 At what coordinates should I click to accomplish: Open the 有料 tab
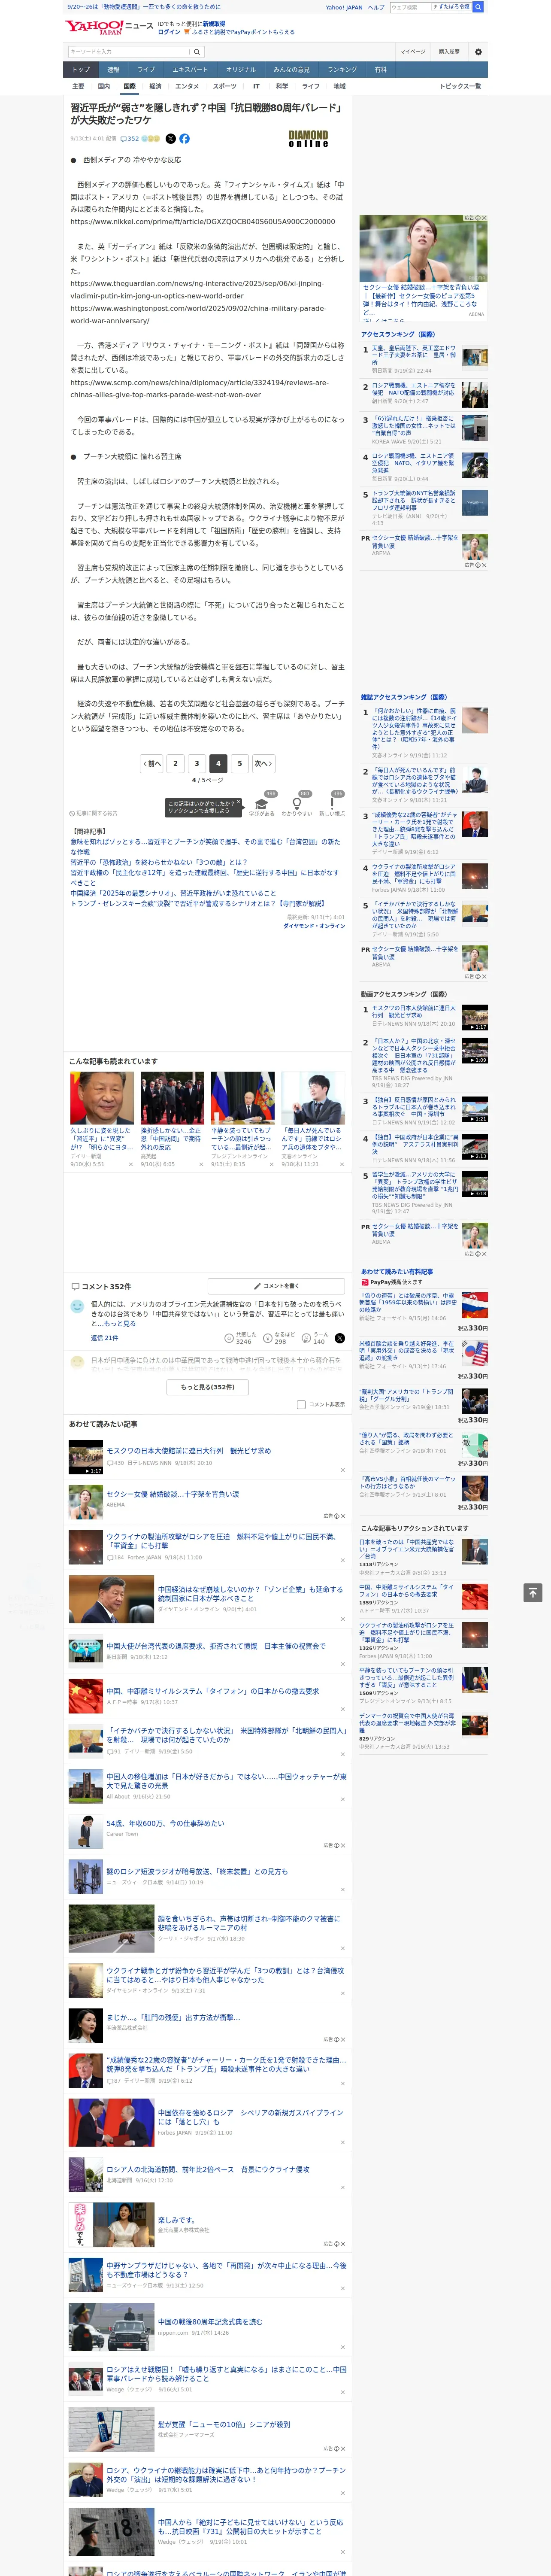click(x=380, y=70)
